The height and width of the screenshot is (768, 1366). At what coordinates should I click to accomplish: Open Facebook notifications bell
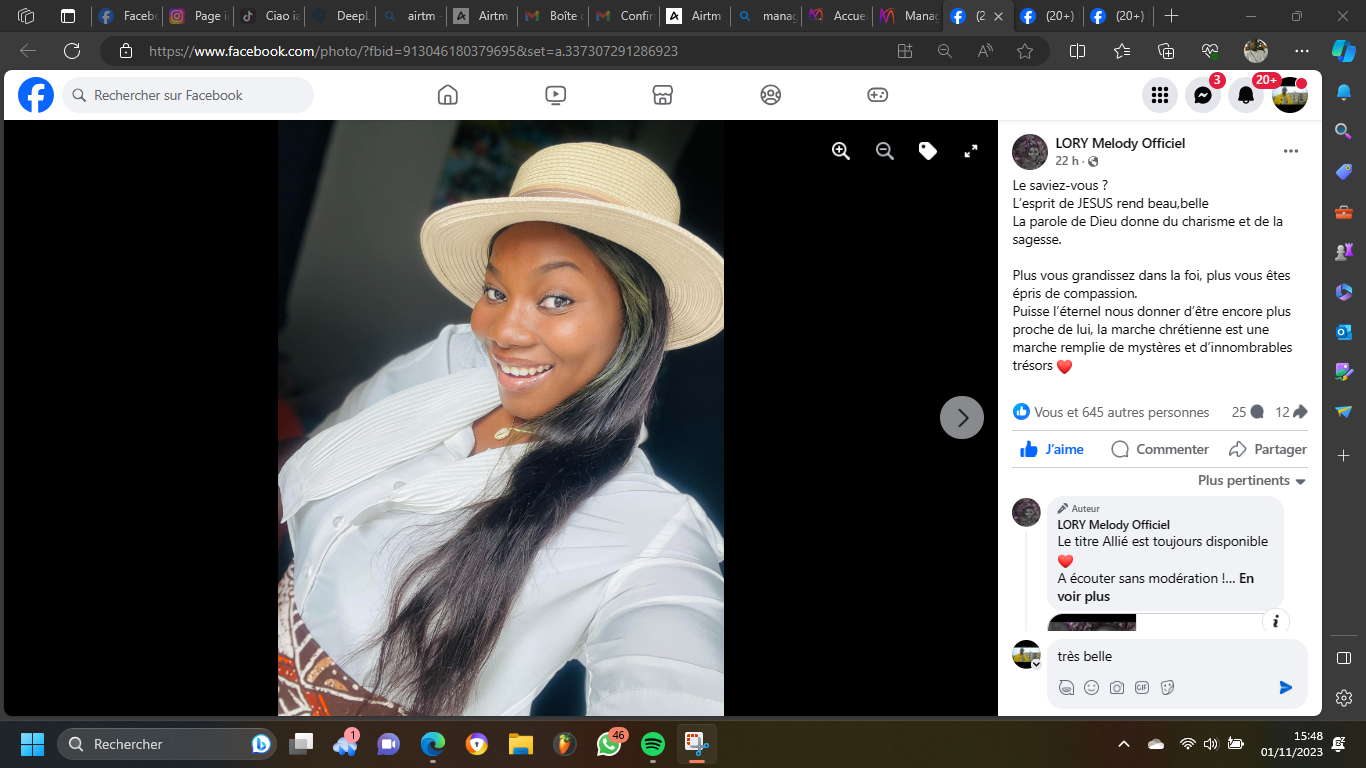tap(1246, 95)
